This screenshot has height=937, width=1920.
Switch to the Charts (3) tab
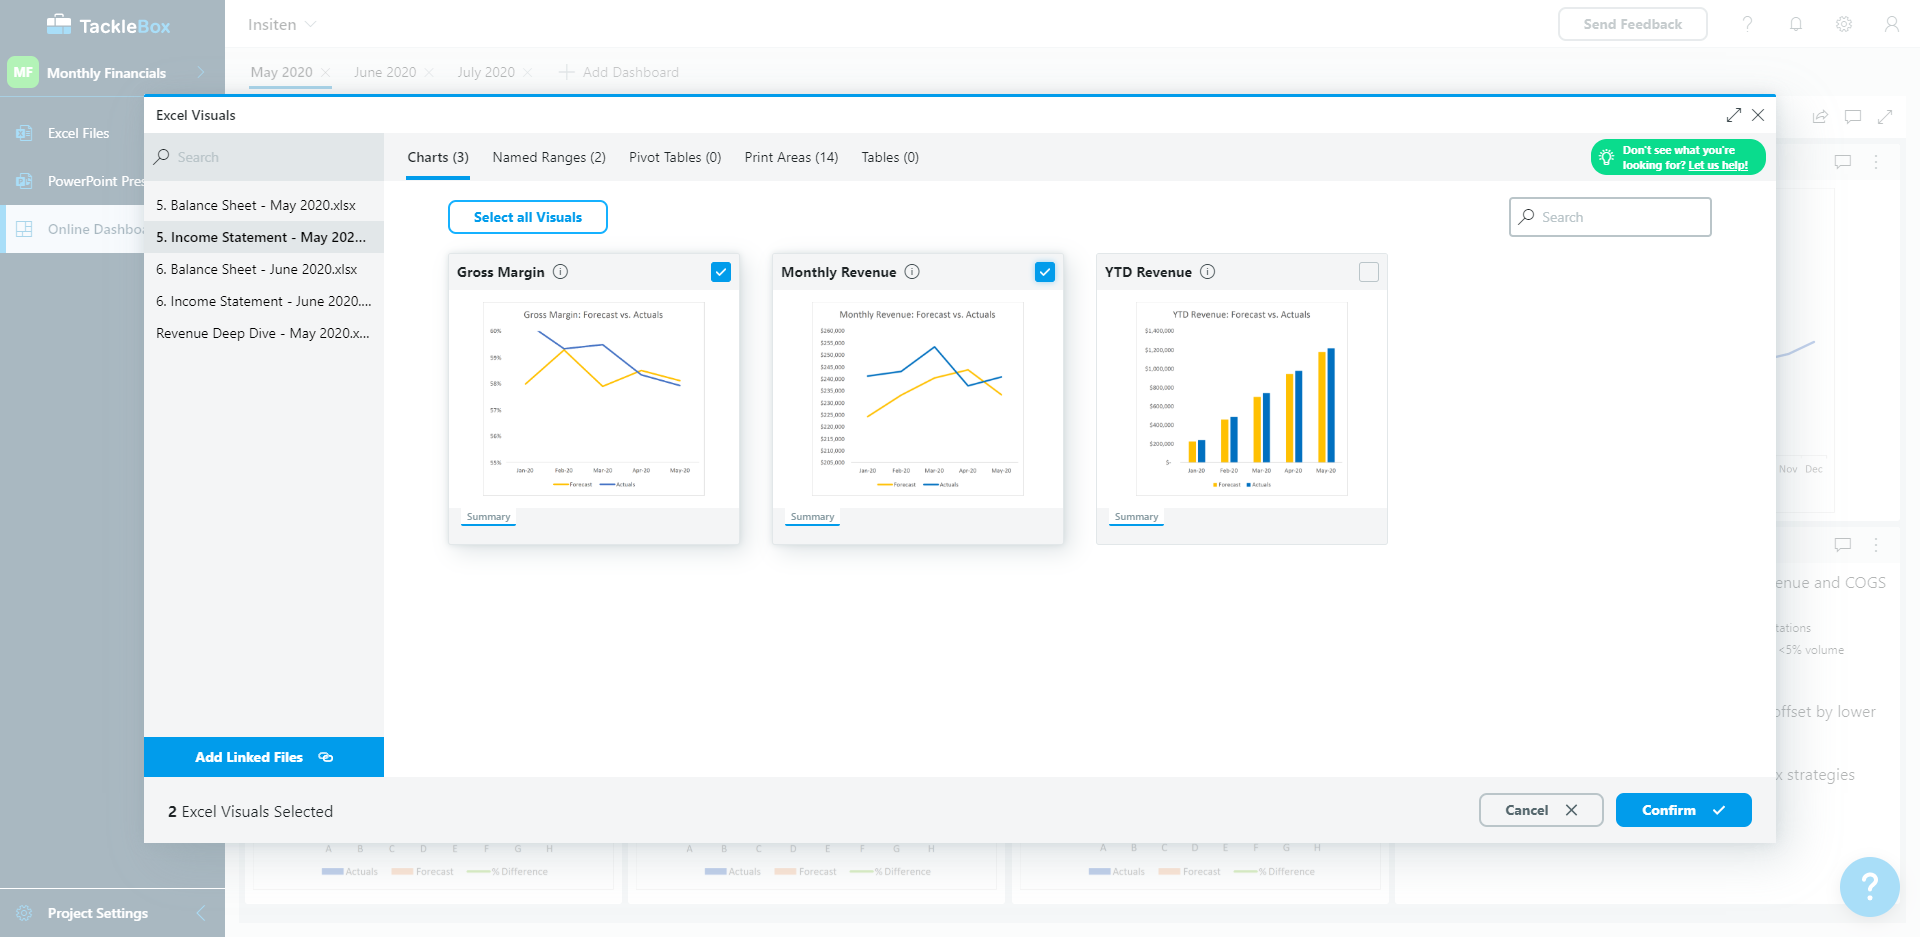coord(438,157)
